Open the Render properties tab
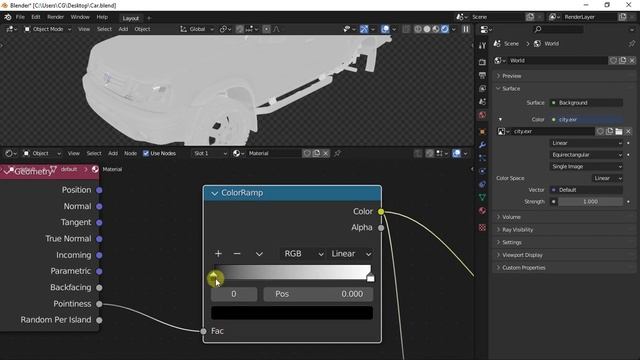This screenshot has width=640, height=360. [x=482, y=62]
